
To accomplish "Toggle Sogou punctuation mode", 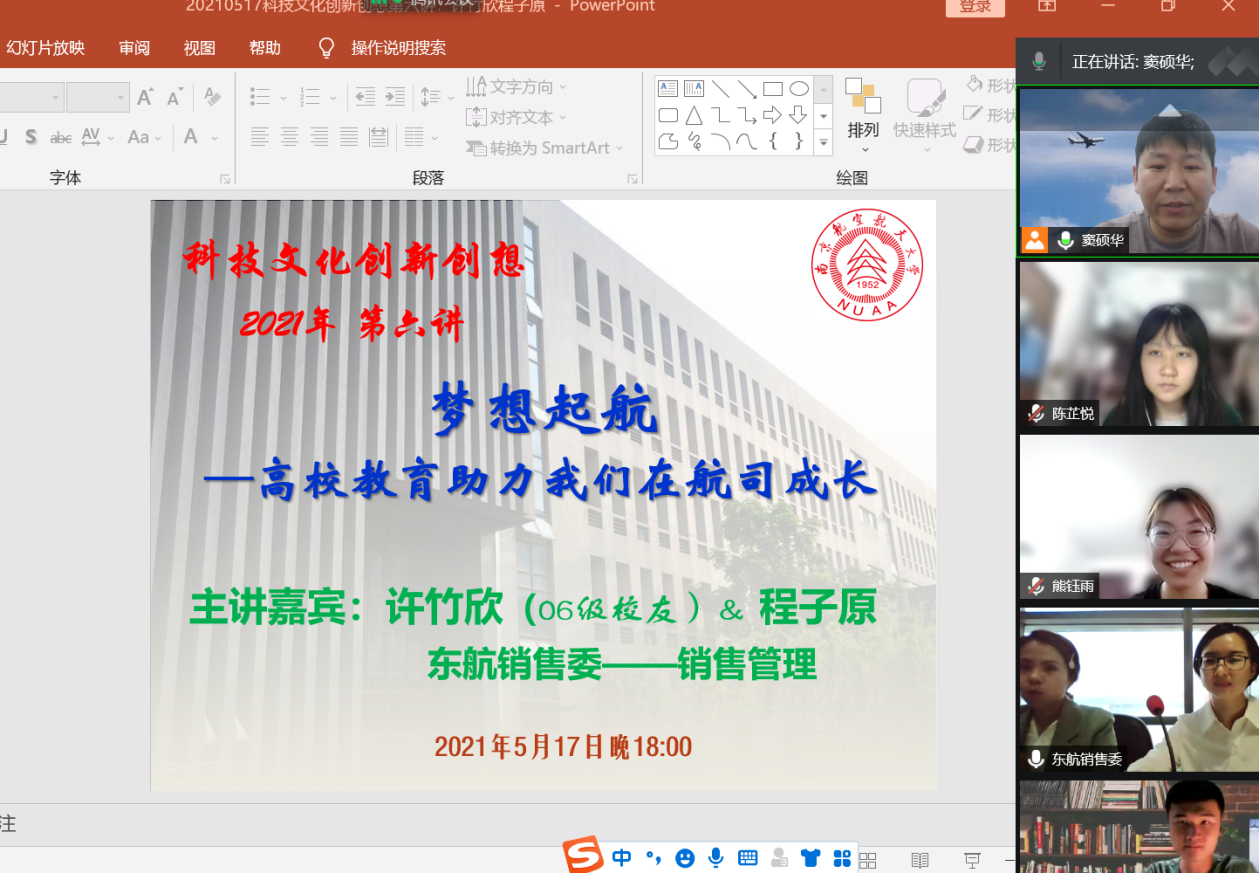I will [x=653, y=857].
